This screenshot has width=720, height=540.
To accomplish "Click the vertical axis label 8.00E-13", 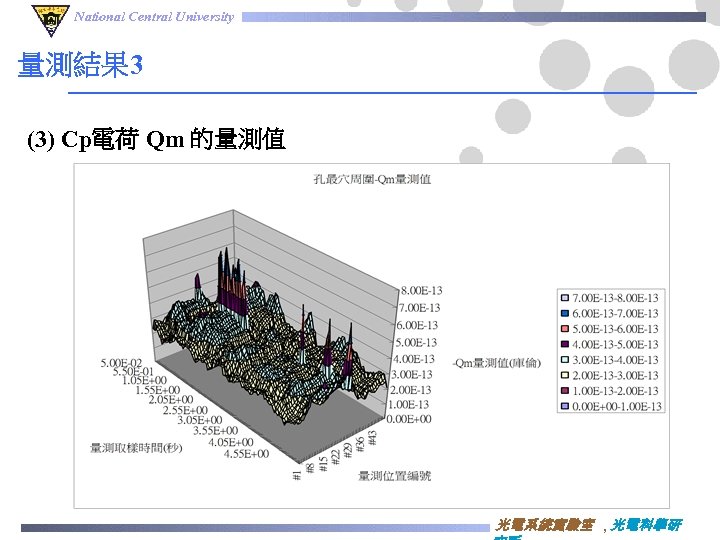I will coord(422,291).
